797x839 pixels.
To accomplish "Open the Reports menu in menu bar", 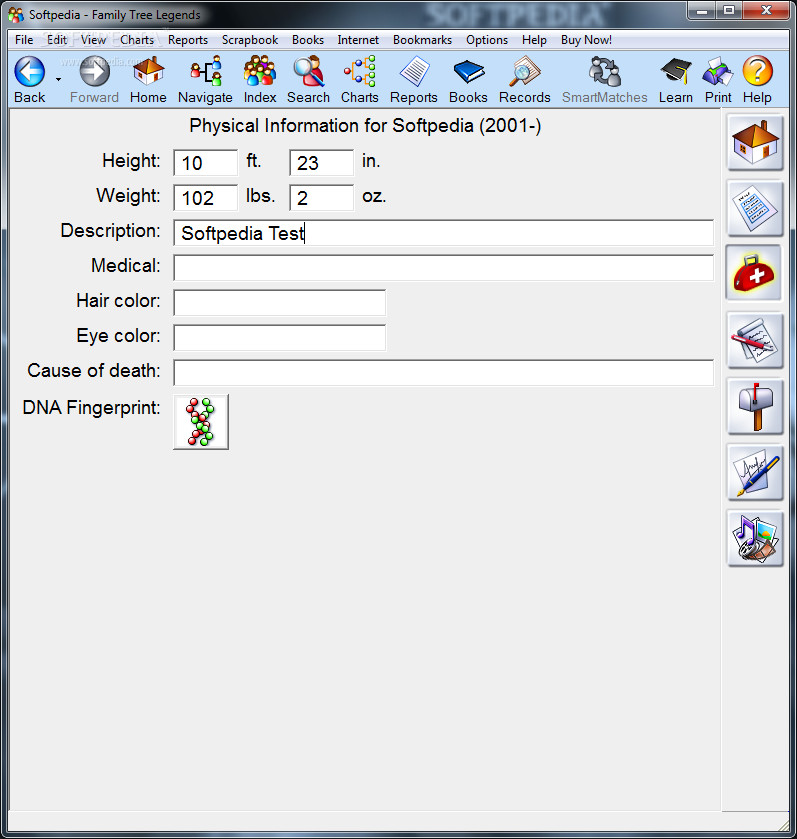I will tap(188, 40).
